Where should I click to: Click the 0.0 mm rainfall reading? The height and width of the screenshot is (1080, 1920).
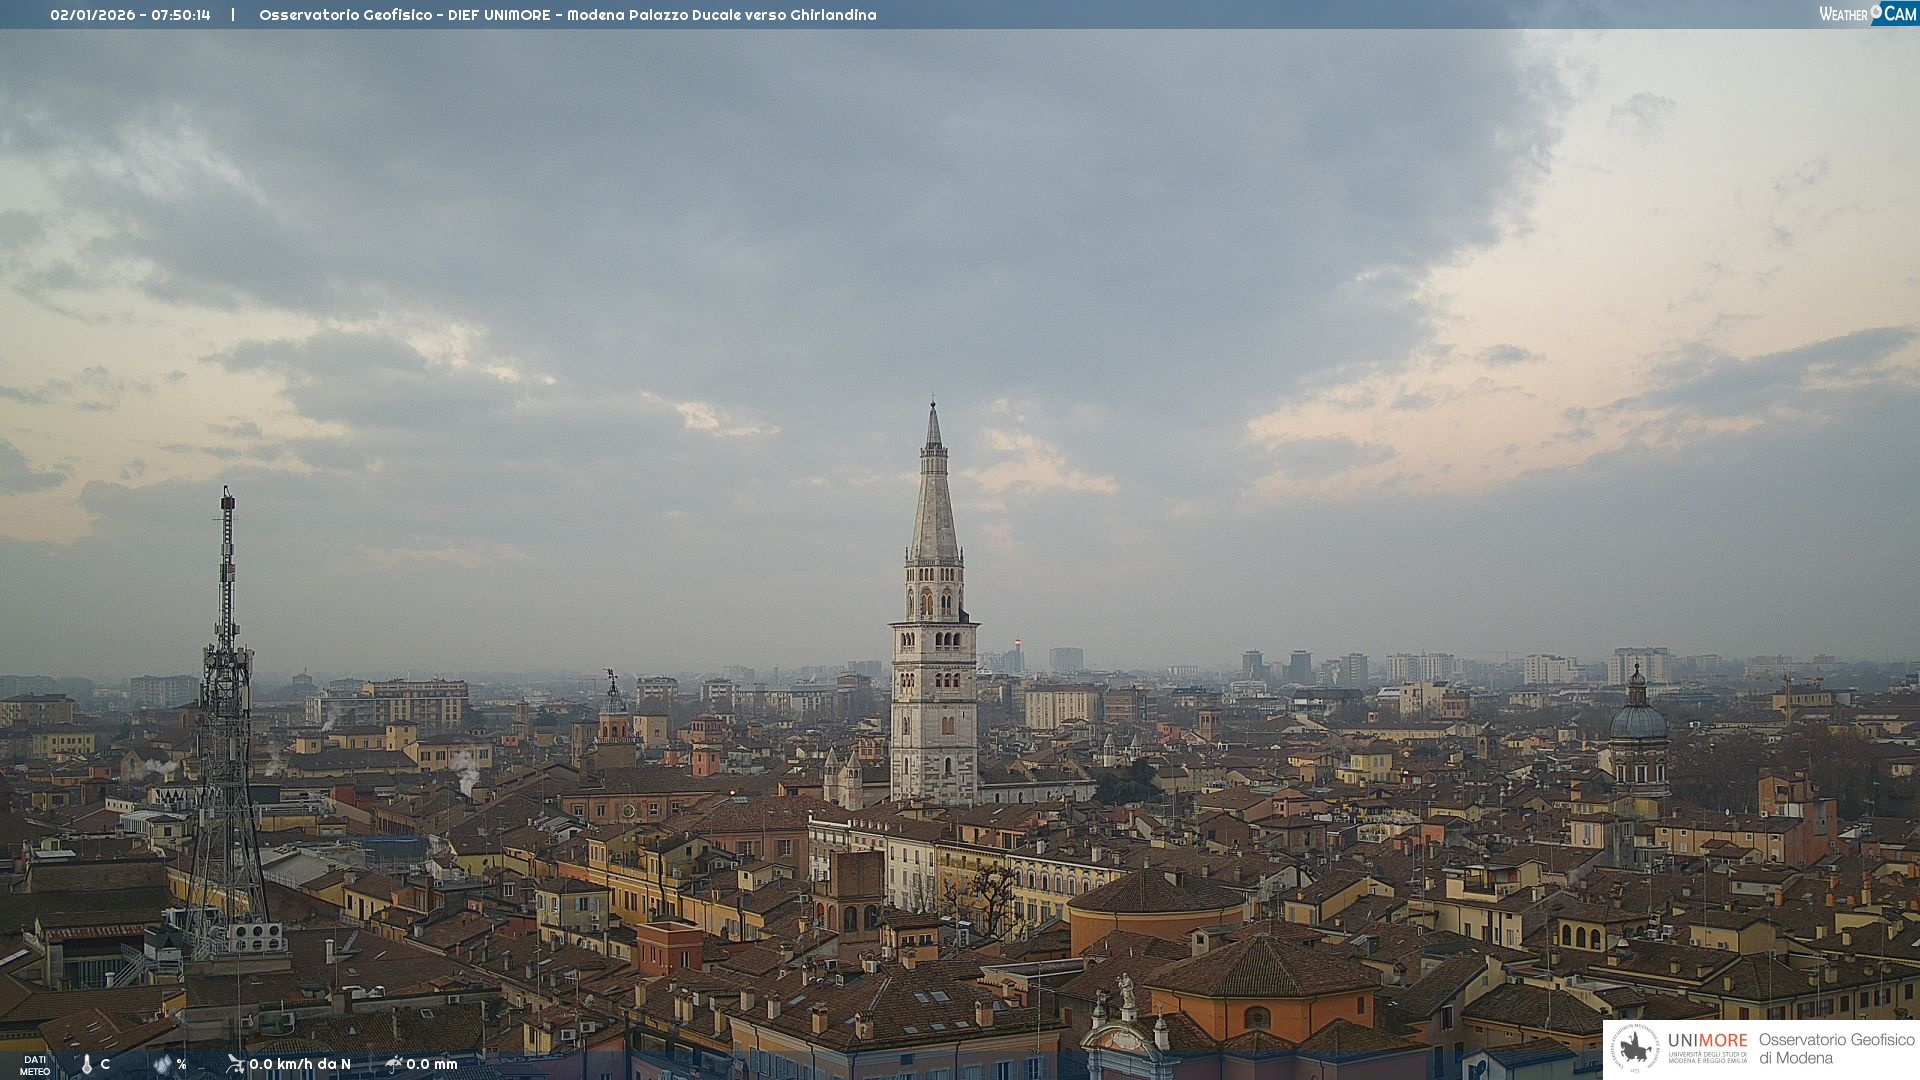(431, 1065)
